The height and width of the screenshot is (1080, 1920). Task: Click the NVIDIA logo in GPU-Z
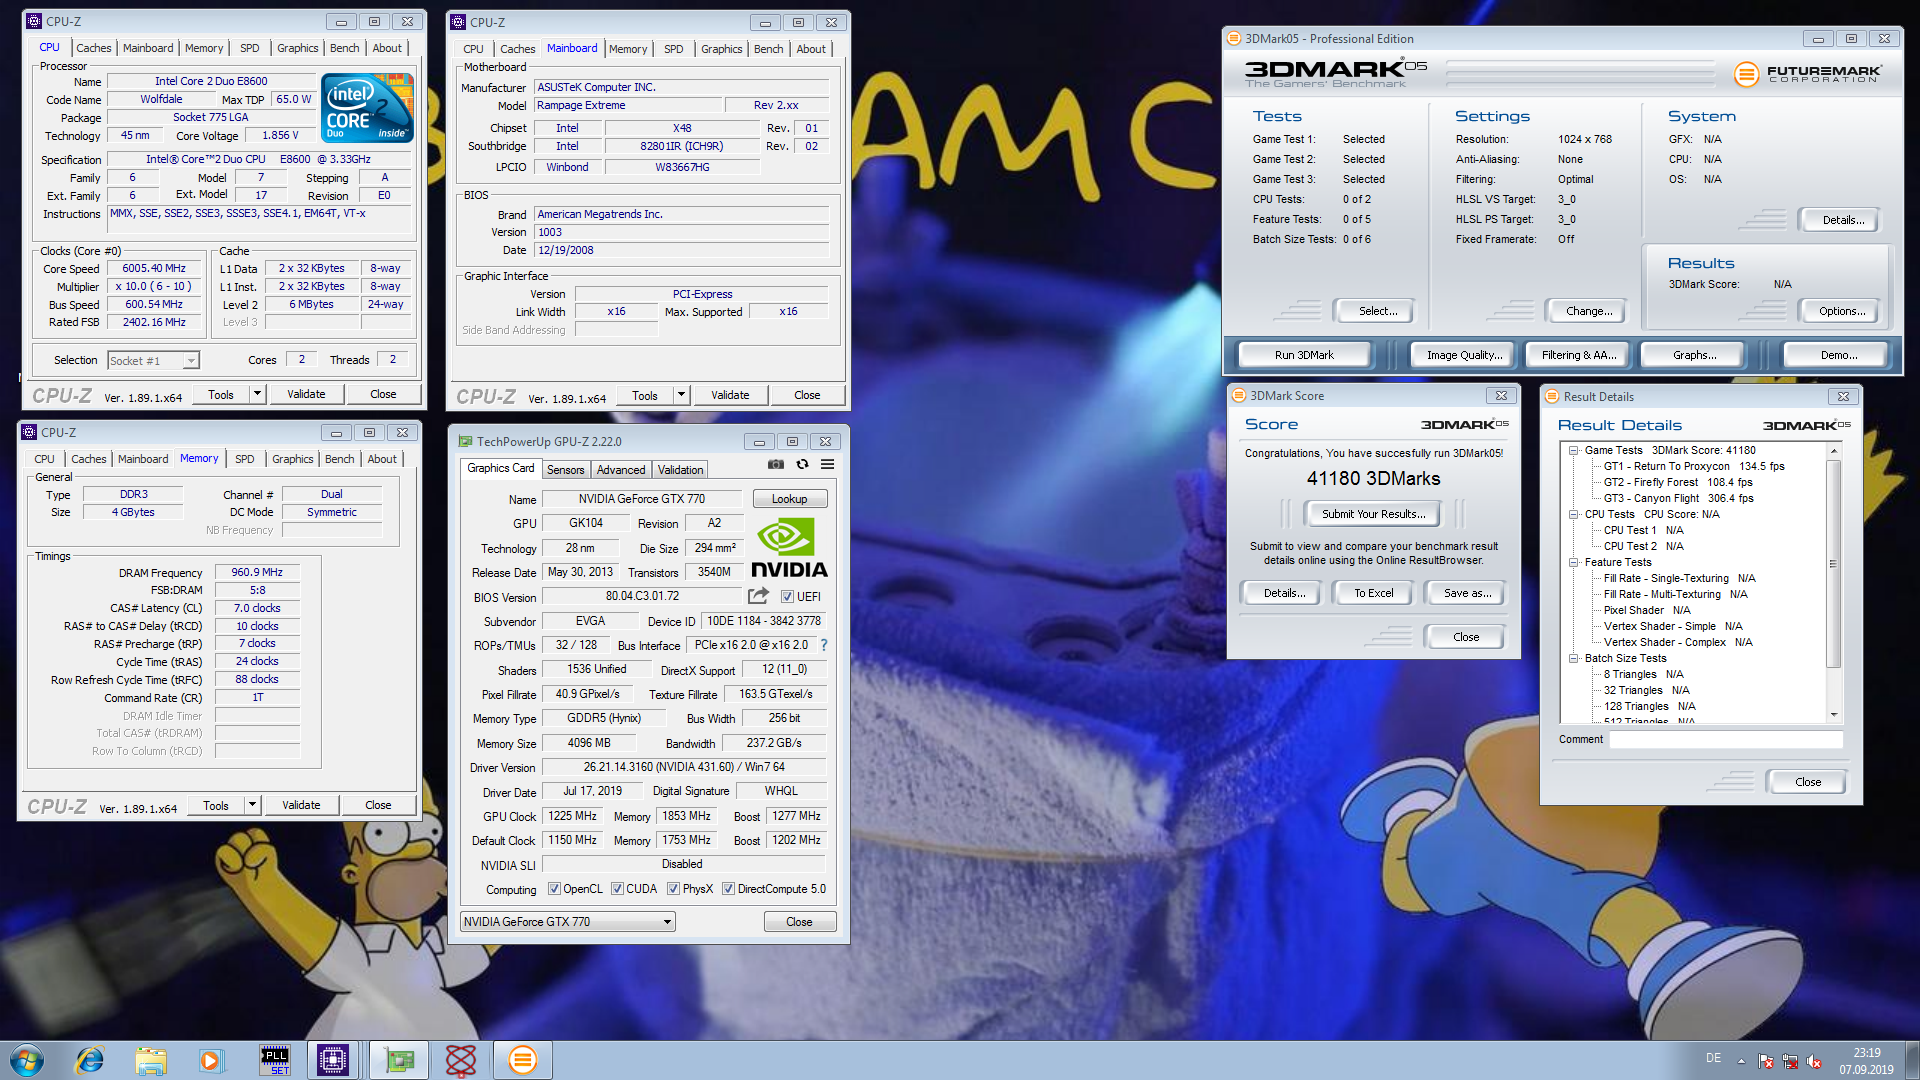click(x=789, y=549)
